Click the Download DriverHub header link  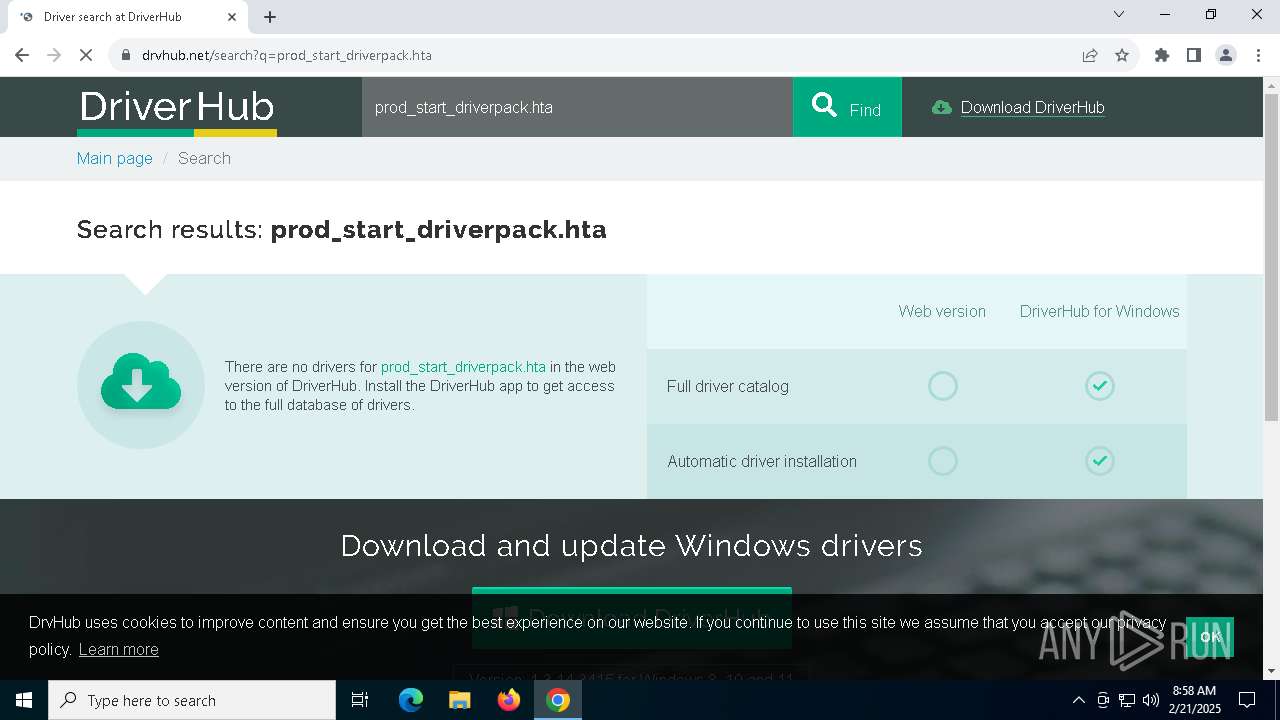(1032, 108)
